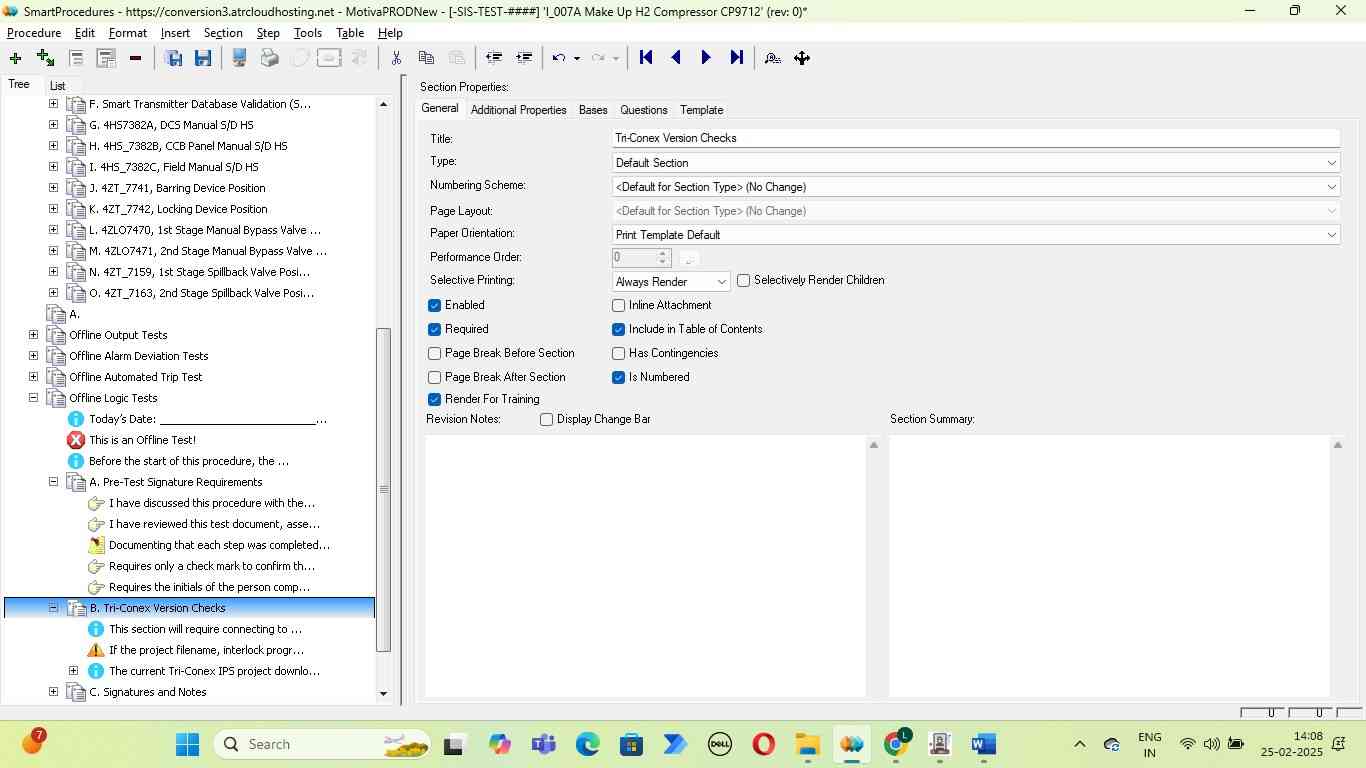Click the cut scissors icon
The image size is (1366, 768).
tap(396, 58)
